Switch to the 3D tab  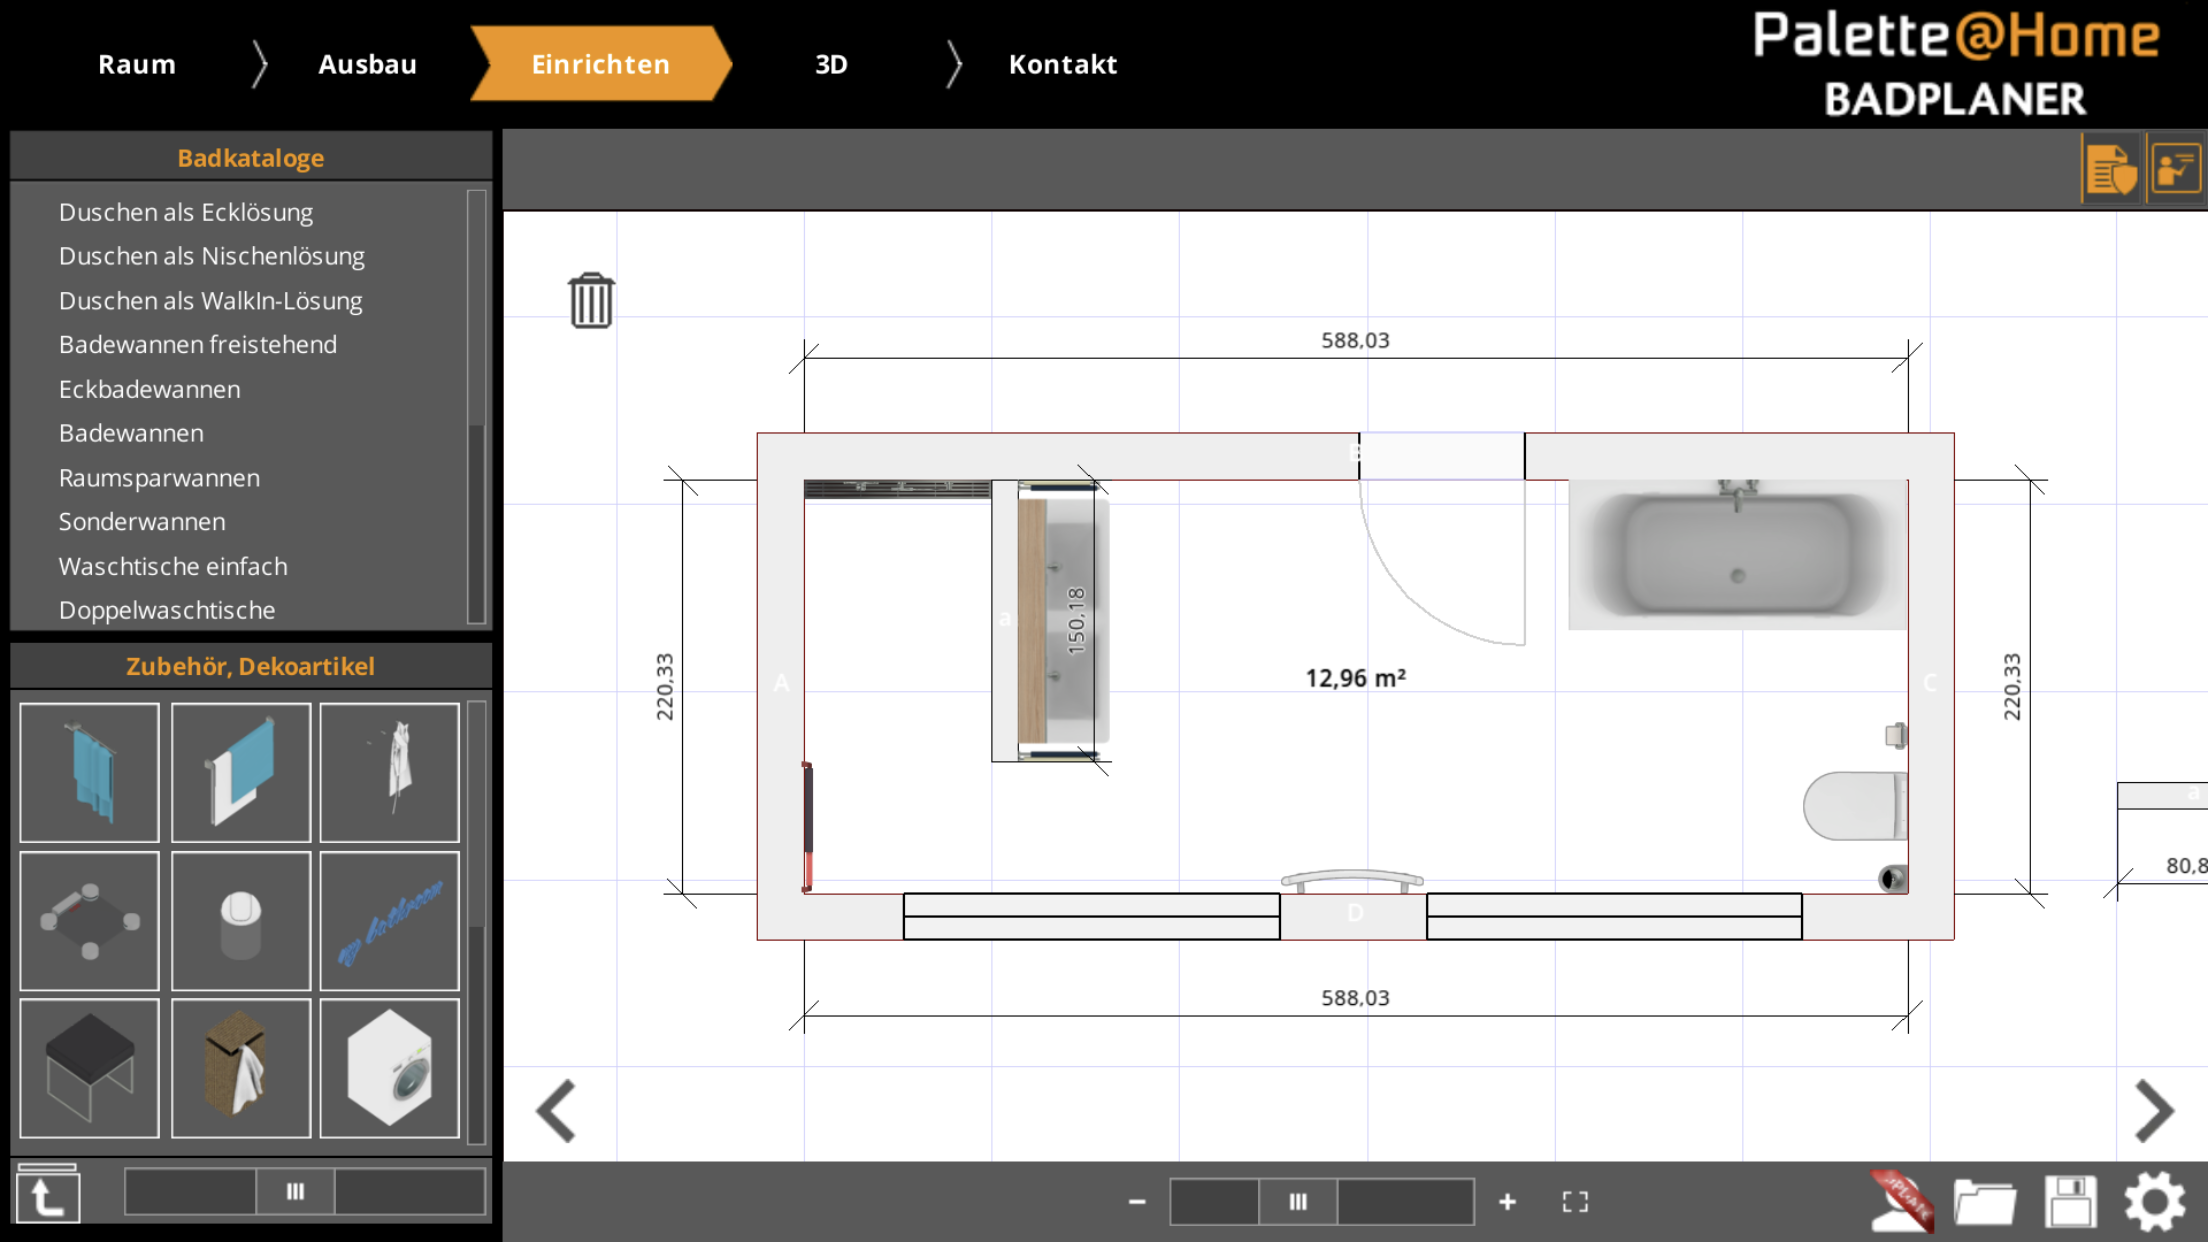[x=831, y=64]
